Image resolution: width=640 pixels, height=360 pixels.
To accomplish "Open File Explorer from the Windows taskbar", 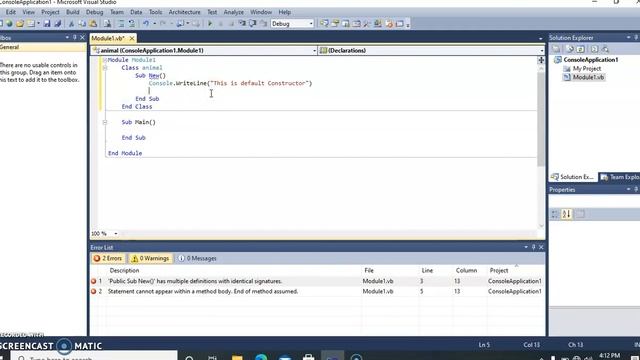I will (x=237, y=357).
